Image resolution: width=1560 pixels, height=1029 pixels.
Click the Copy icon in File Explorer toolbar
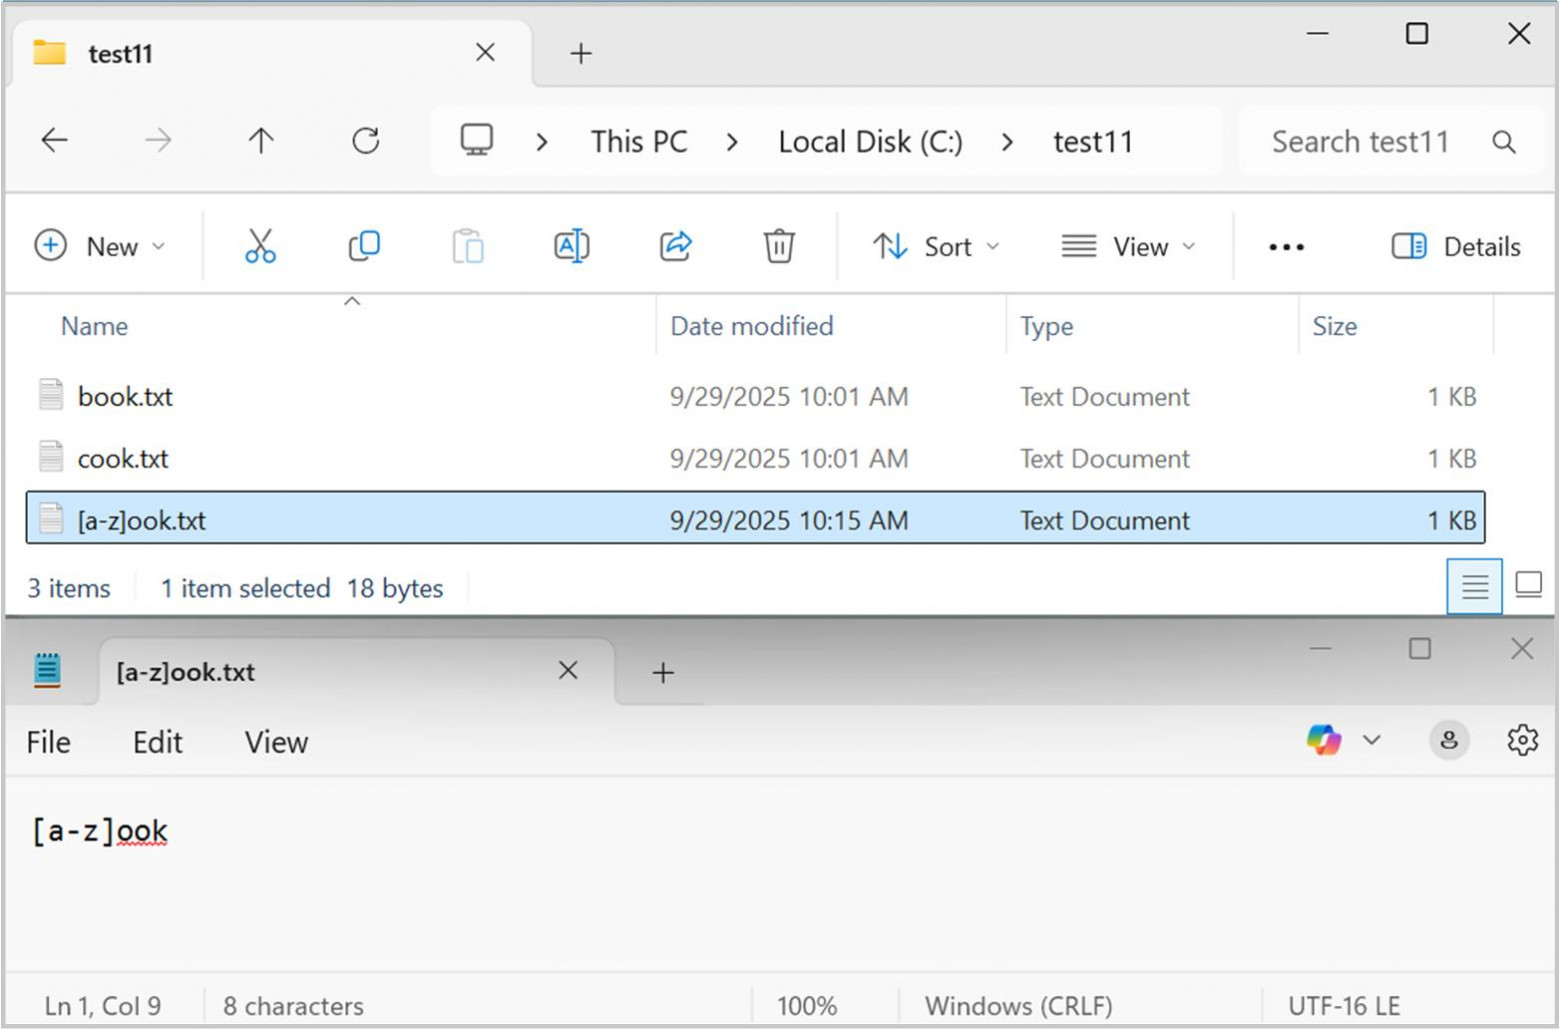(x=364, y=246)
